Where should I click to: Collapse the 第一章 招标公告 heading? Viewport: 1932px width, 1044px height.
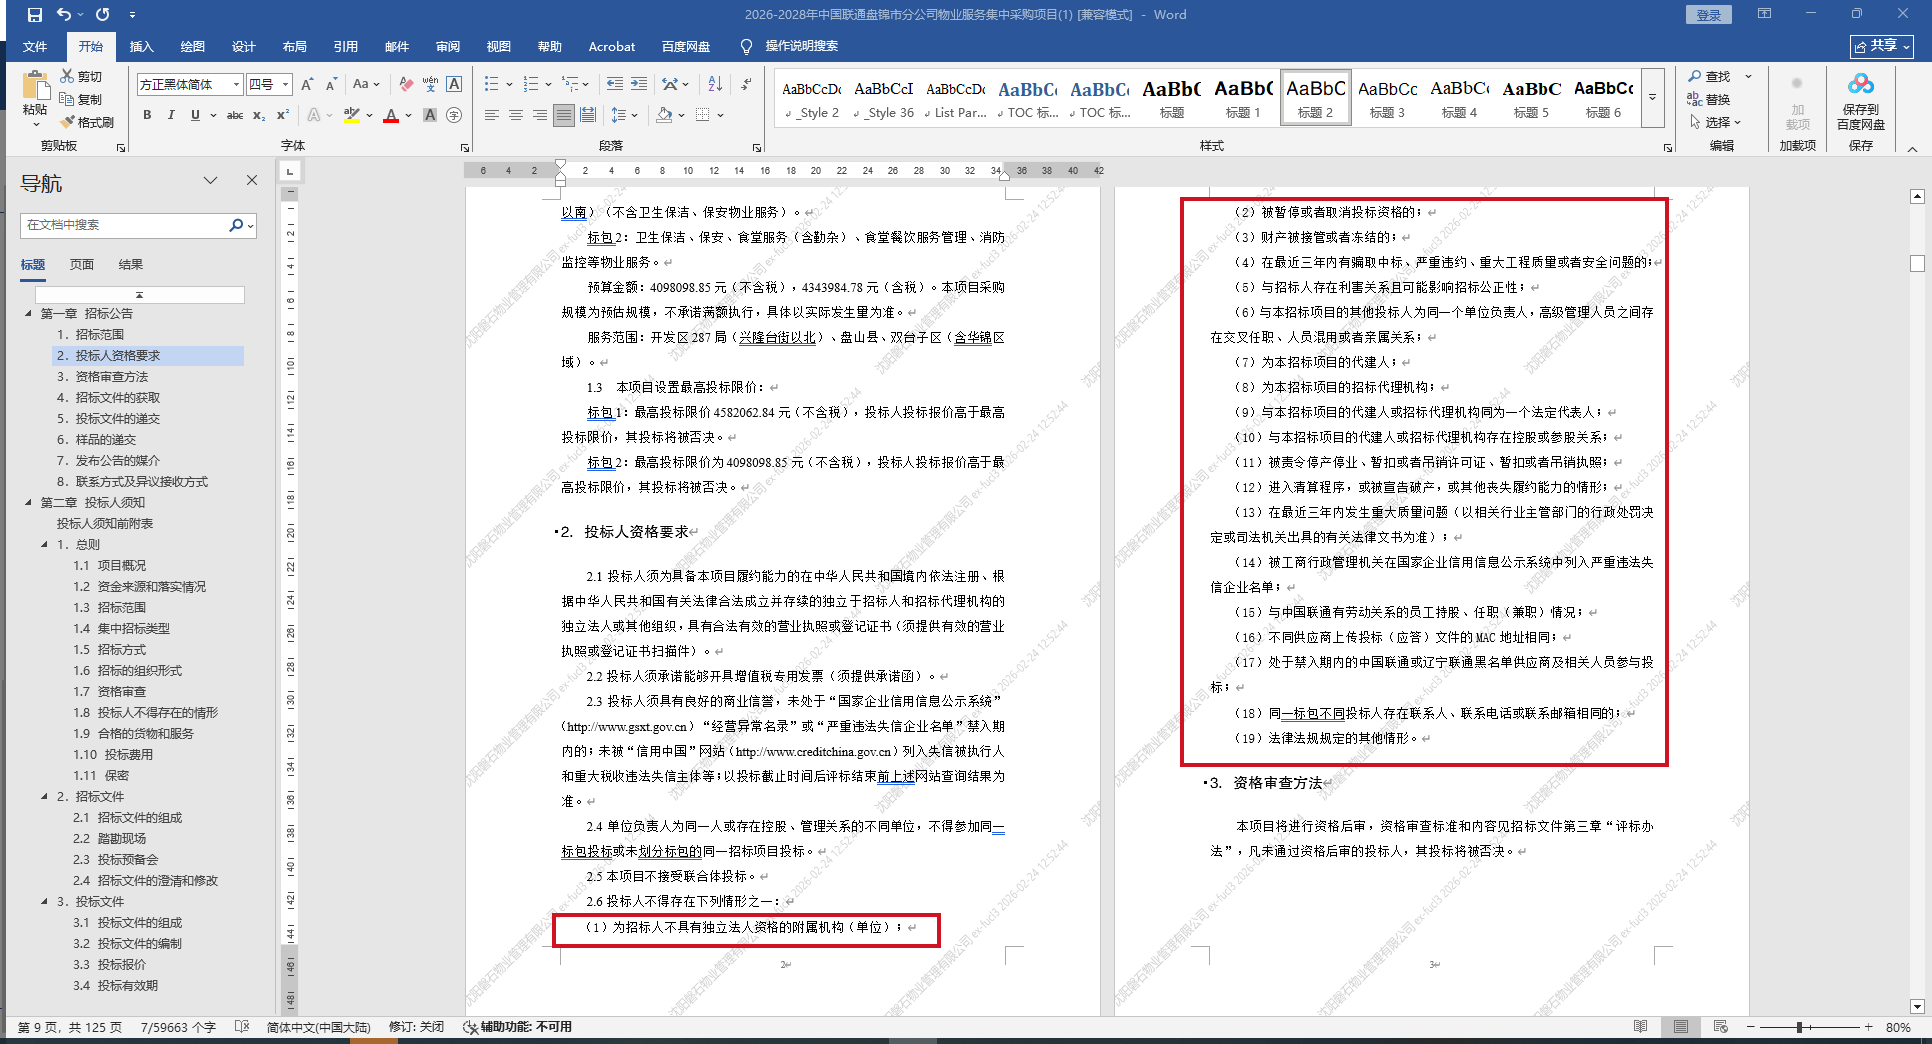coord(28,314)
